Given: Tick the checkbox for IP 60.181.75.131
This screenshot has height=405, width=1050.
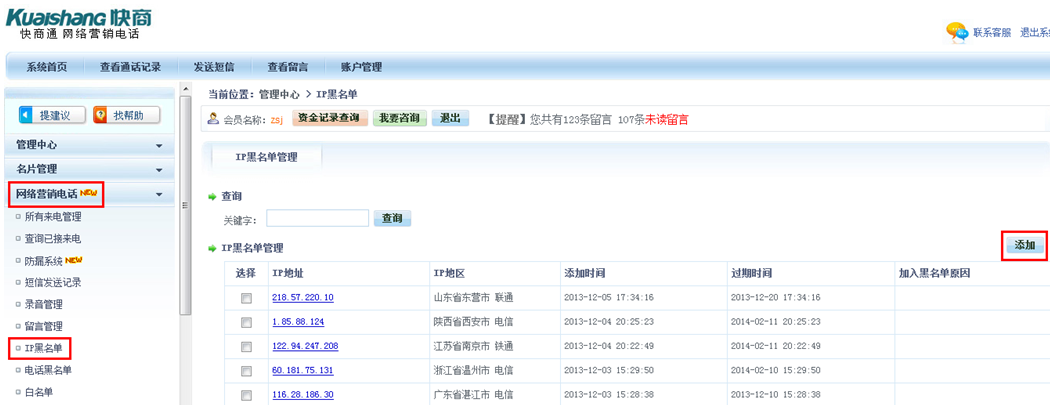Looking at the screenshot, I should click(246, 370).
